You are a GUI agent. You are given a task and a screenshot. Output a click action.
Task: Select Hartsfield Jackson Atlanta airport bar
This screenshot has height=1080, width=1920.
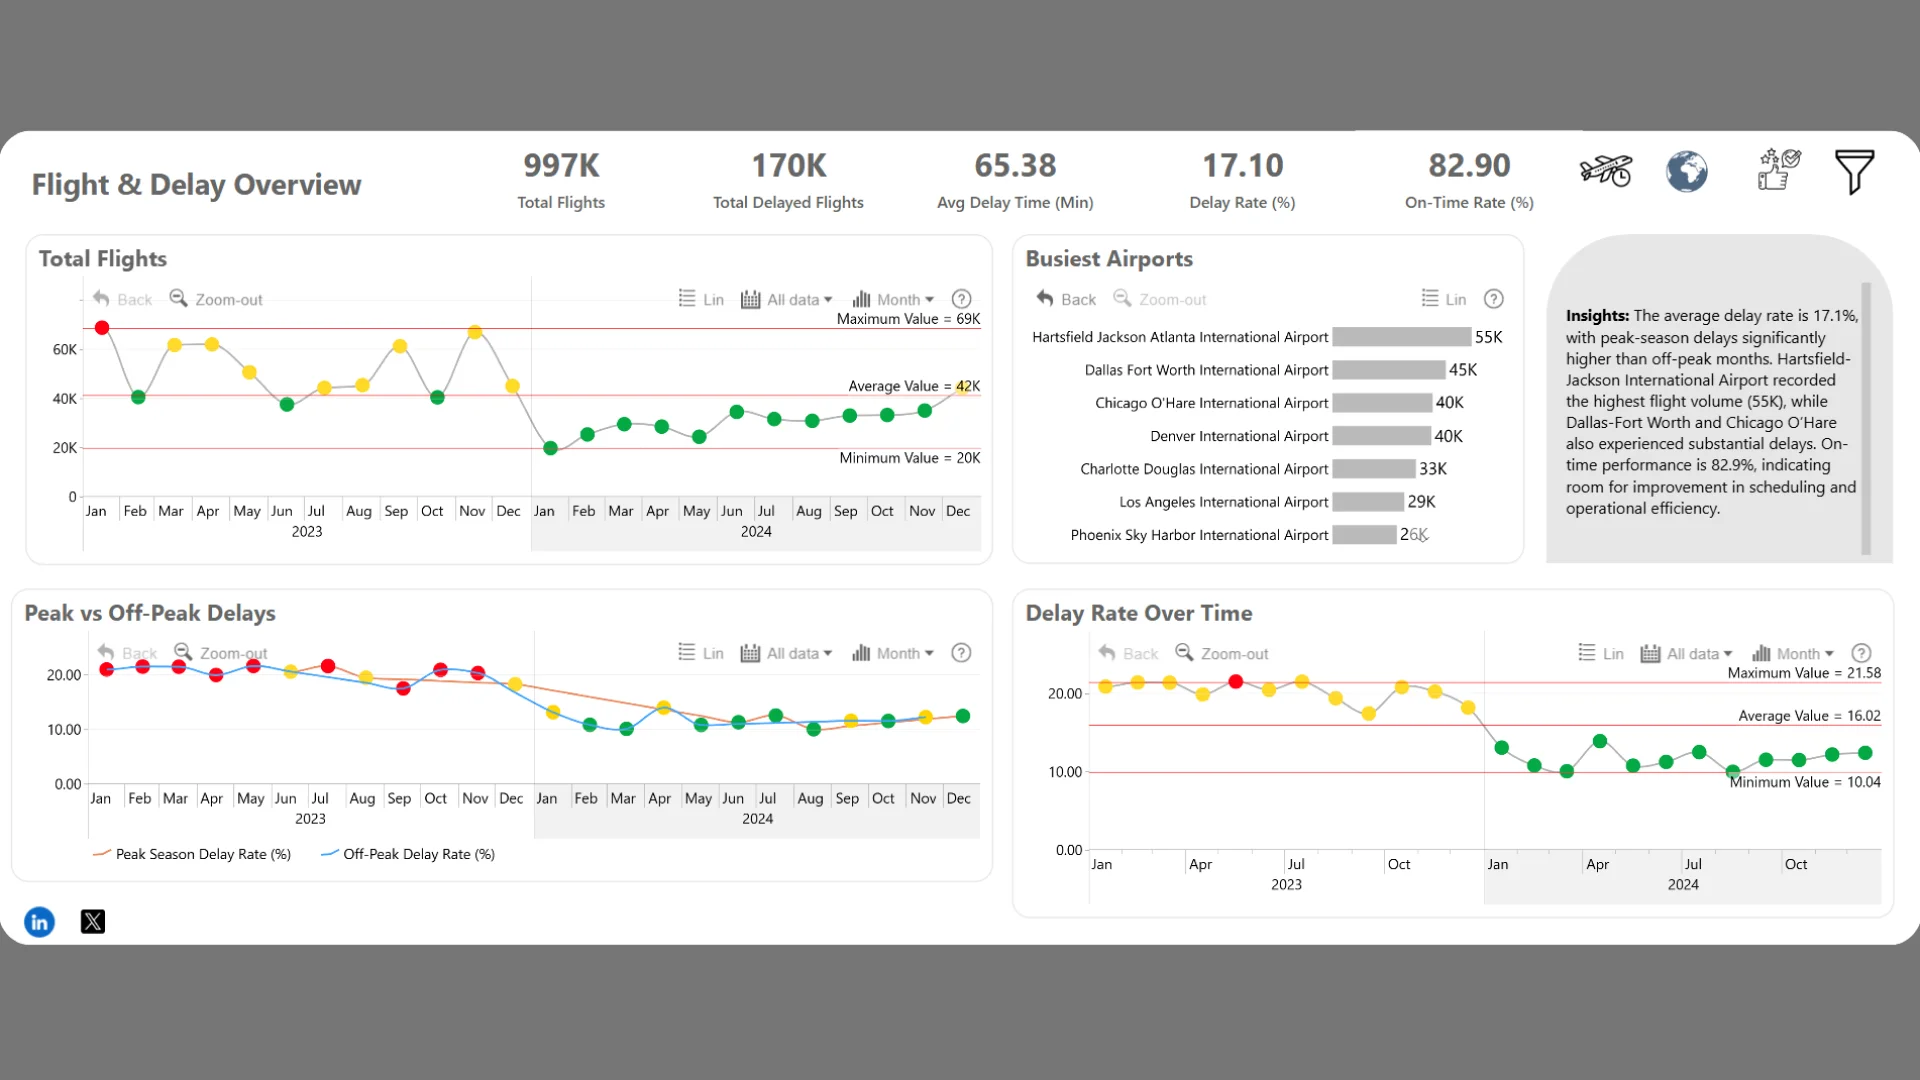1401,337
